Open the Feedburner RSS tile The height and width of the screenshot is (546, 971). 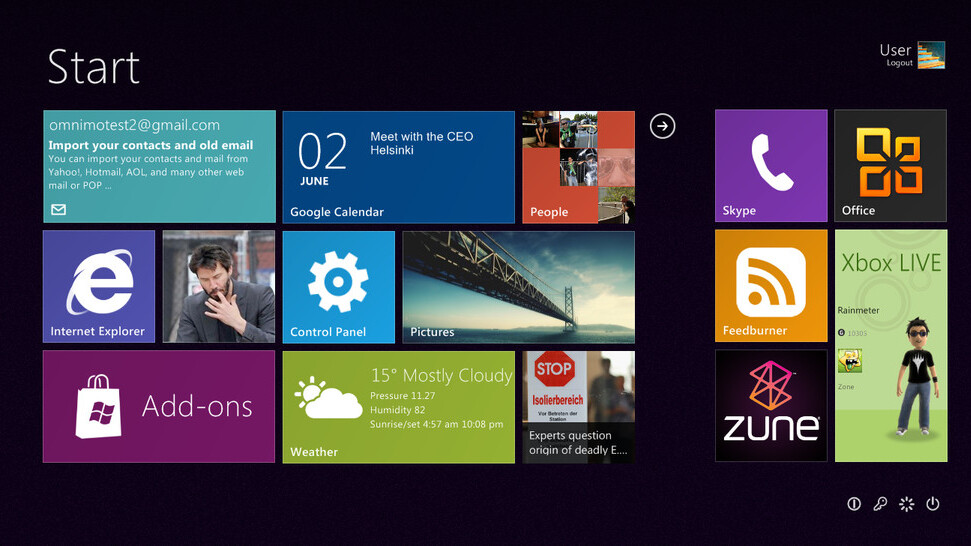pos(771,286)
